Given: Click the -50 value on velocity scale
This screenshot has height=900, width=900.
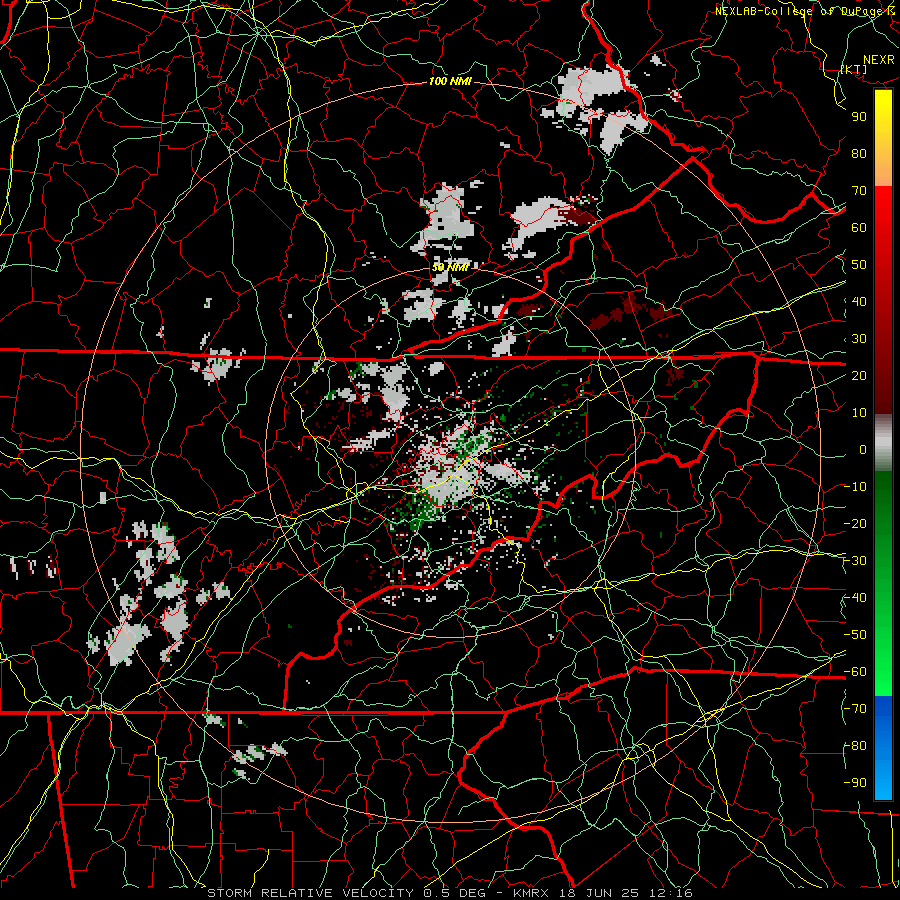Looking at the screenshot, I should [855, 635].
